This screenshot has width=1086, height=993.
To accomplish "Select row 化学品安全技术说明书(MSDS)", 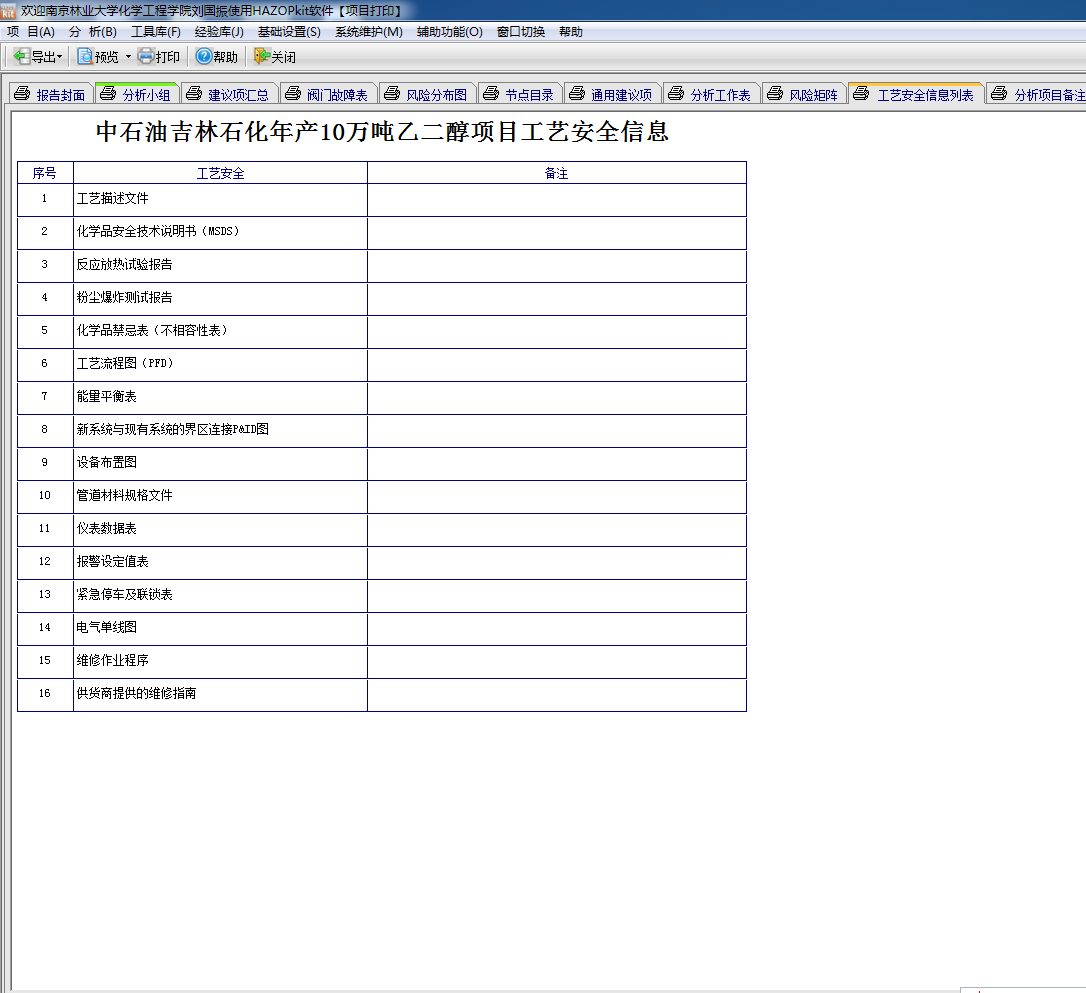I will click(382, 233).
